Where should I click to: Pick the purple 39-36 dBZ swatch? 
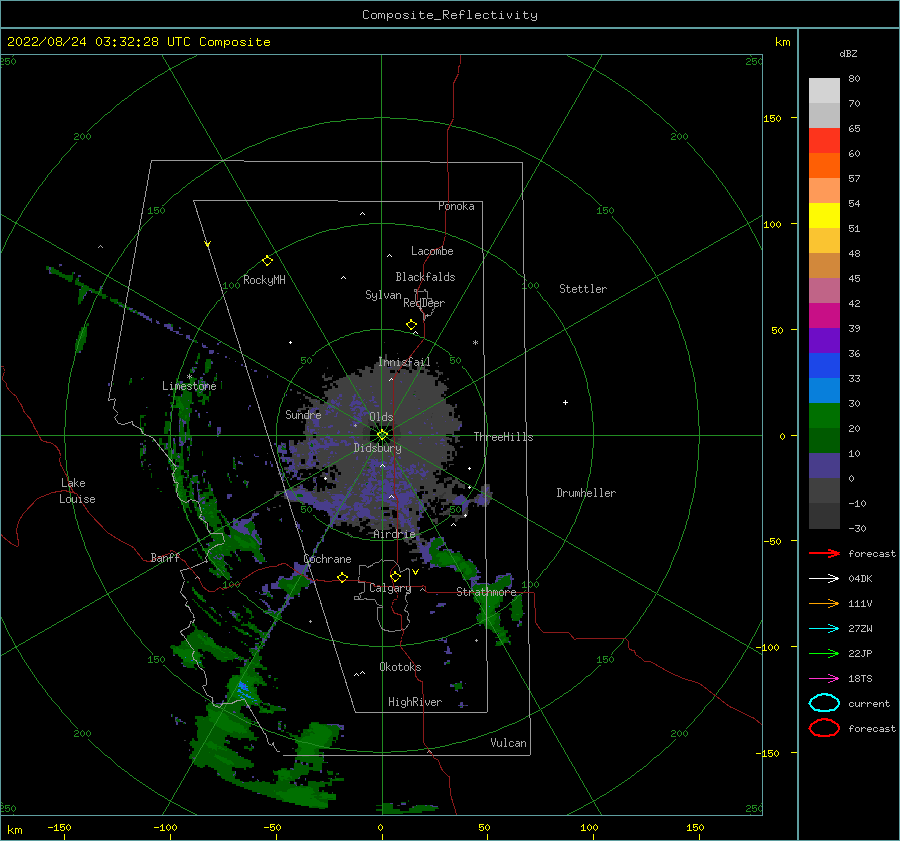(x=824, y=341)
